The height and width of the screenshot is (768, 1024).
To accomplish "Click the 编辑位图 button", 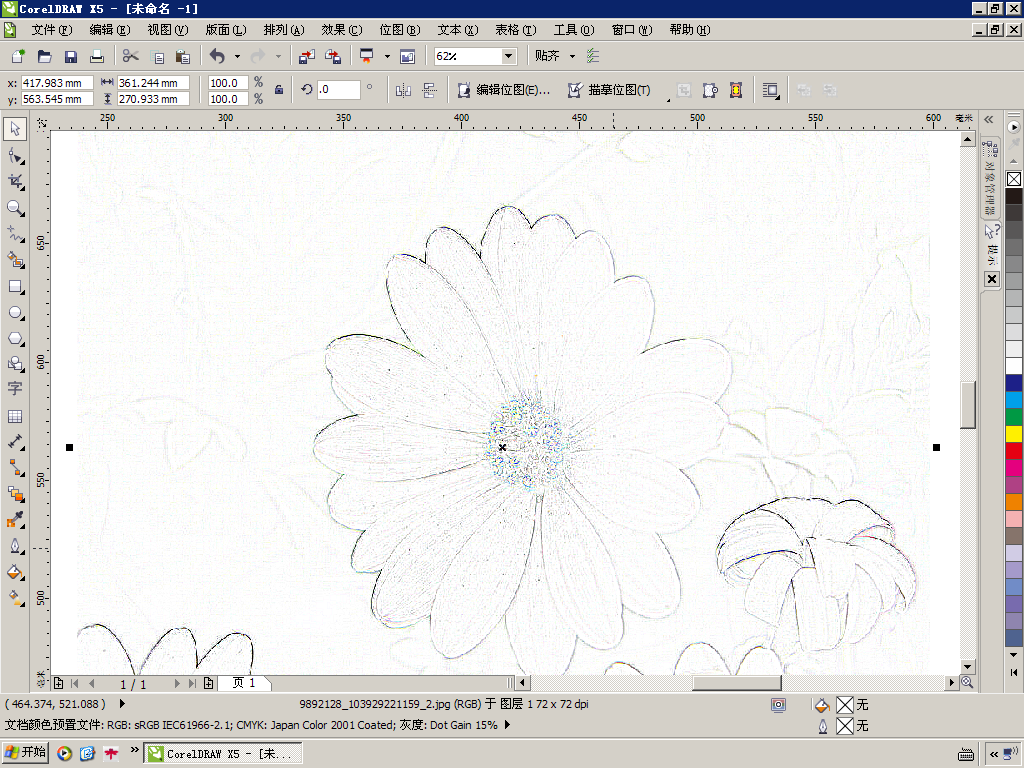I will tap(504, 90).
